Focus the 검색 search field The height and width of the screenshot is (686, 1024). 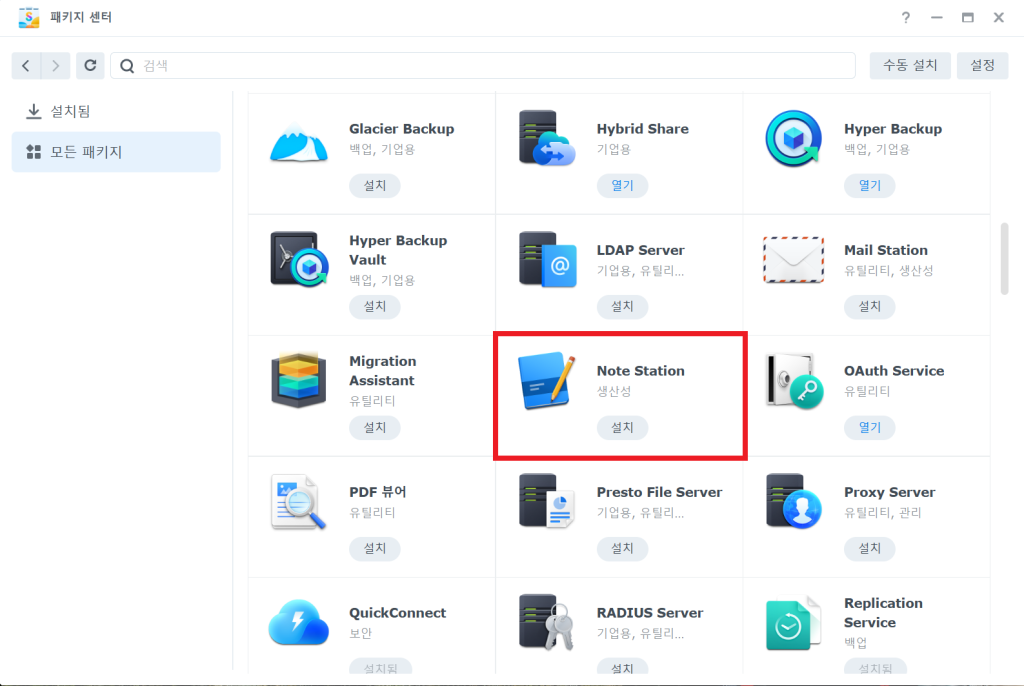(x=483, y=65)
